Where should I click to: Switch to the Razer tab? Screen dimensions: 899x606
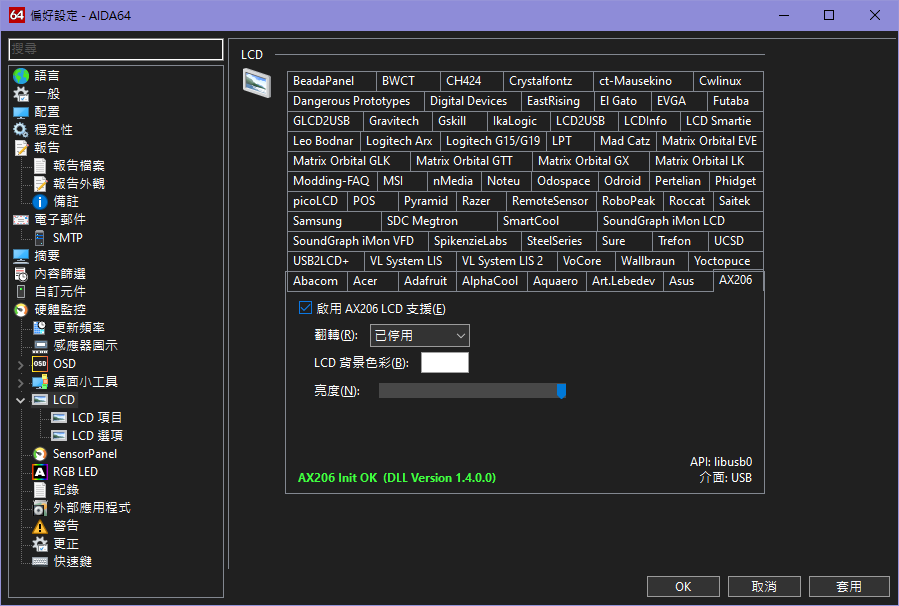coord(482,201)
